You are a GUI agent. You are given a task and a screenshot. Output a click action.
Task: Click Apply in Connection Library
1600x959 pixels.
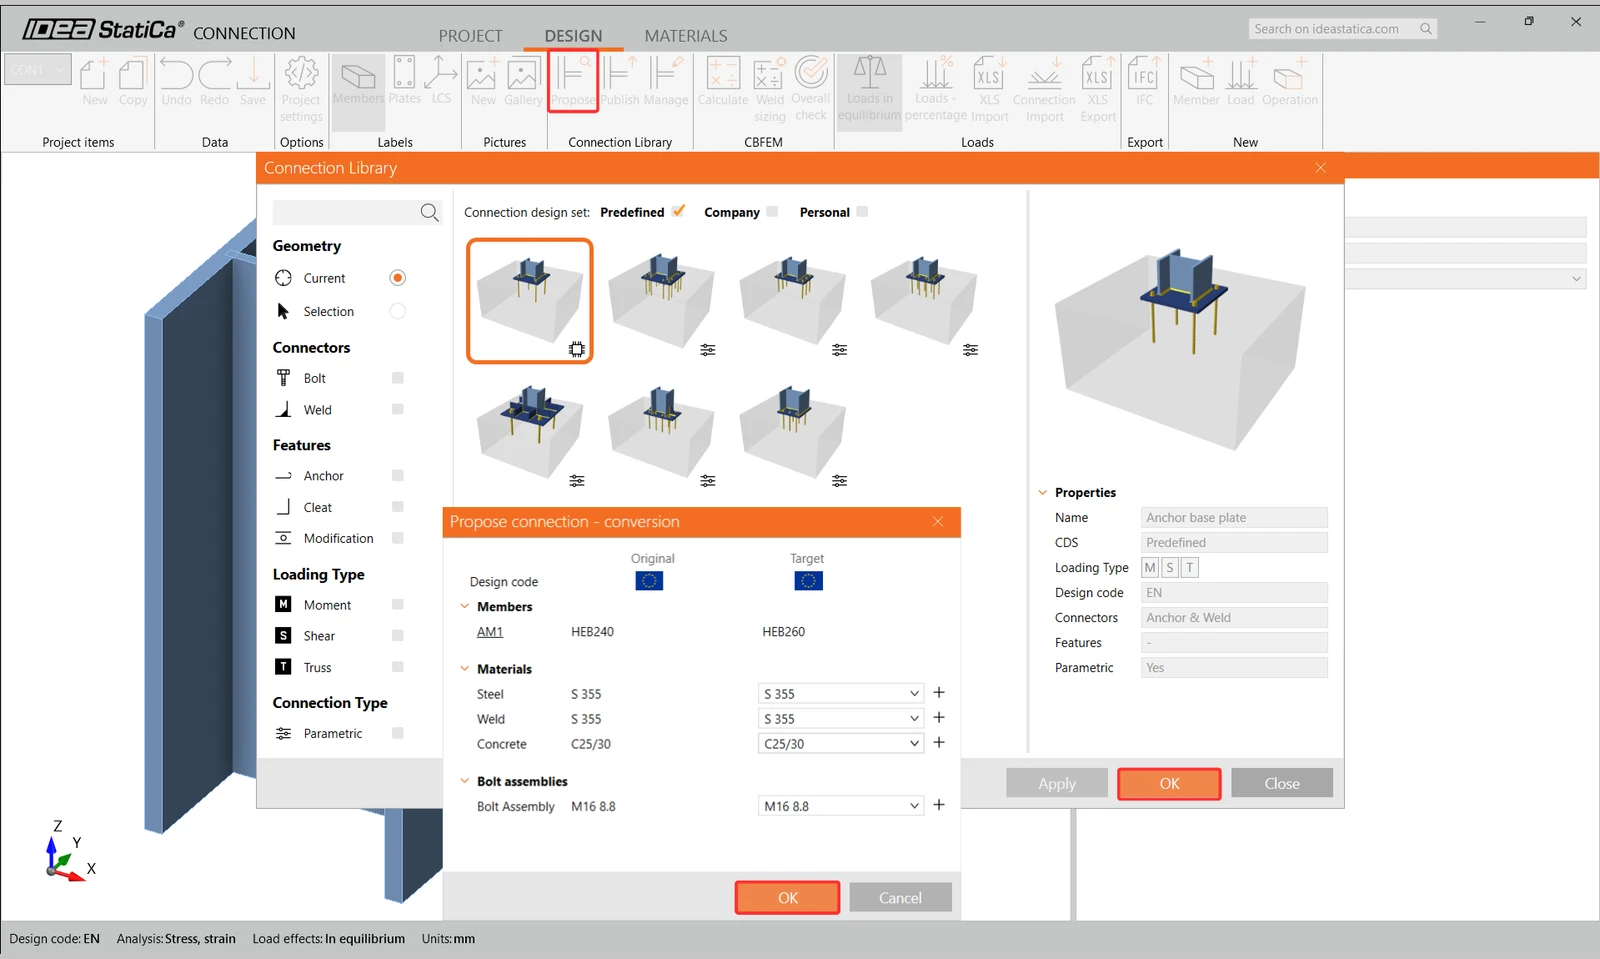1057,783
